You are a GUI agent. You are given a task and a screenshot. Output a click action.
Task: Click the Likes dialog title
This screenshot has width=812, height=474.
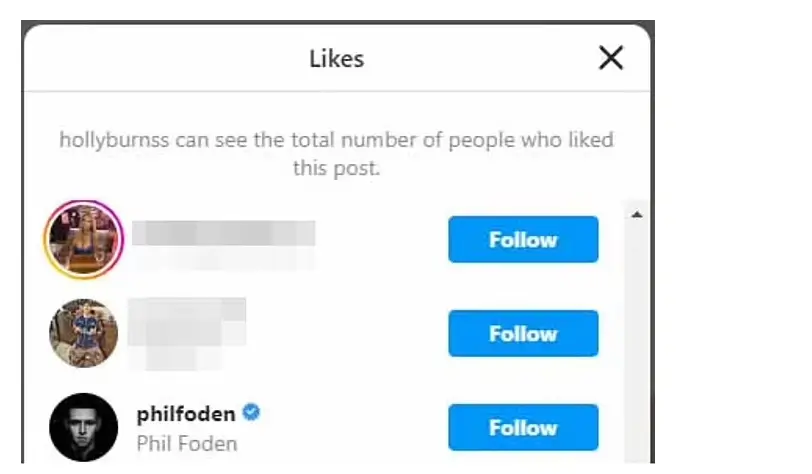(337, 59)
